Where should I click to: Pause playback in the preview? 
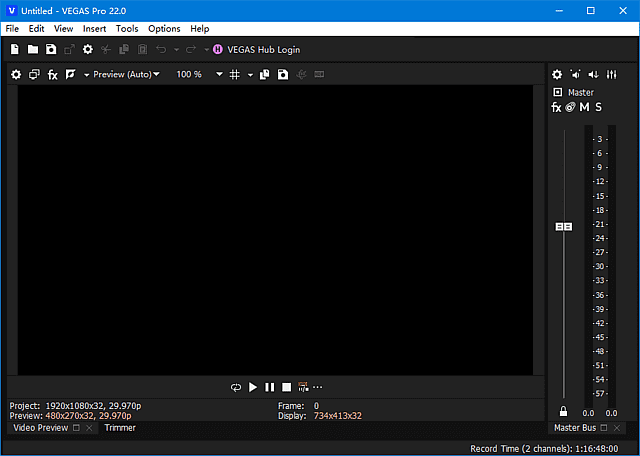click(x=270, y=387)
